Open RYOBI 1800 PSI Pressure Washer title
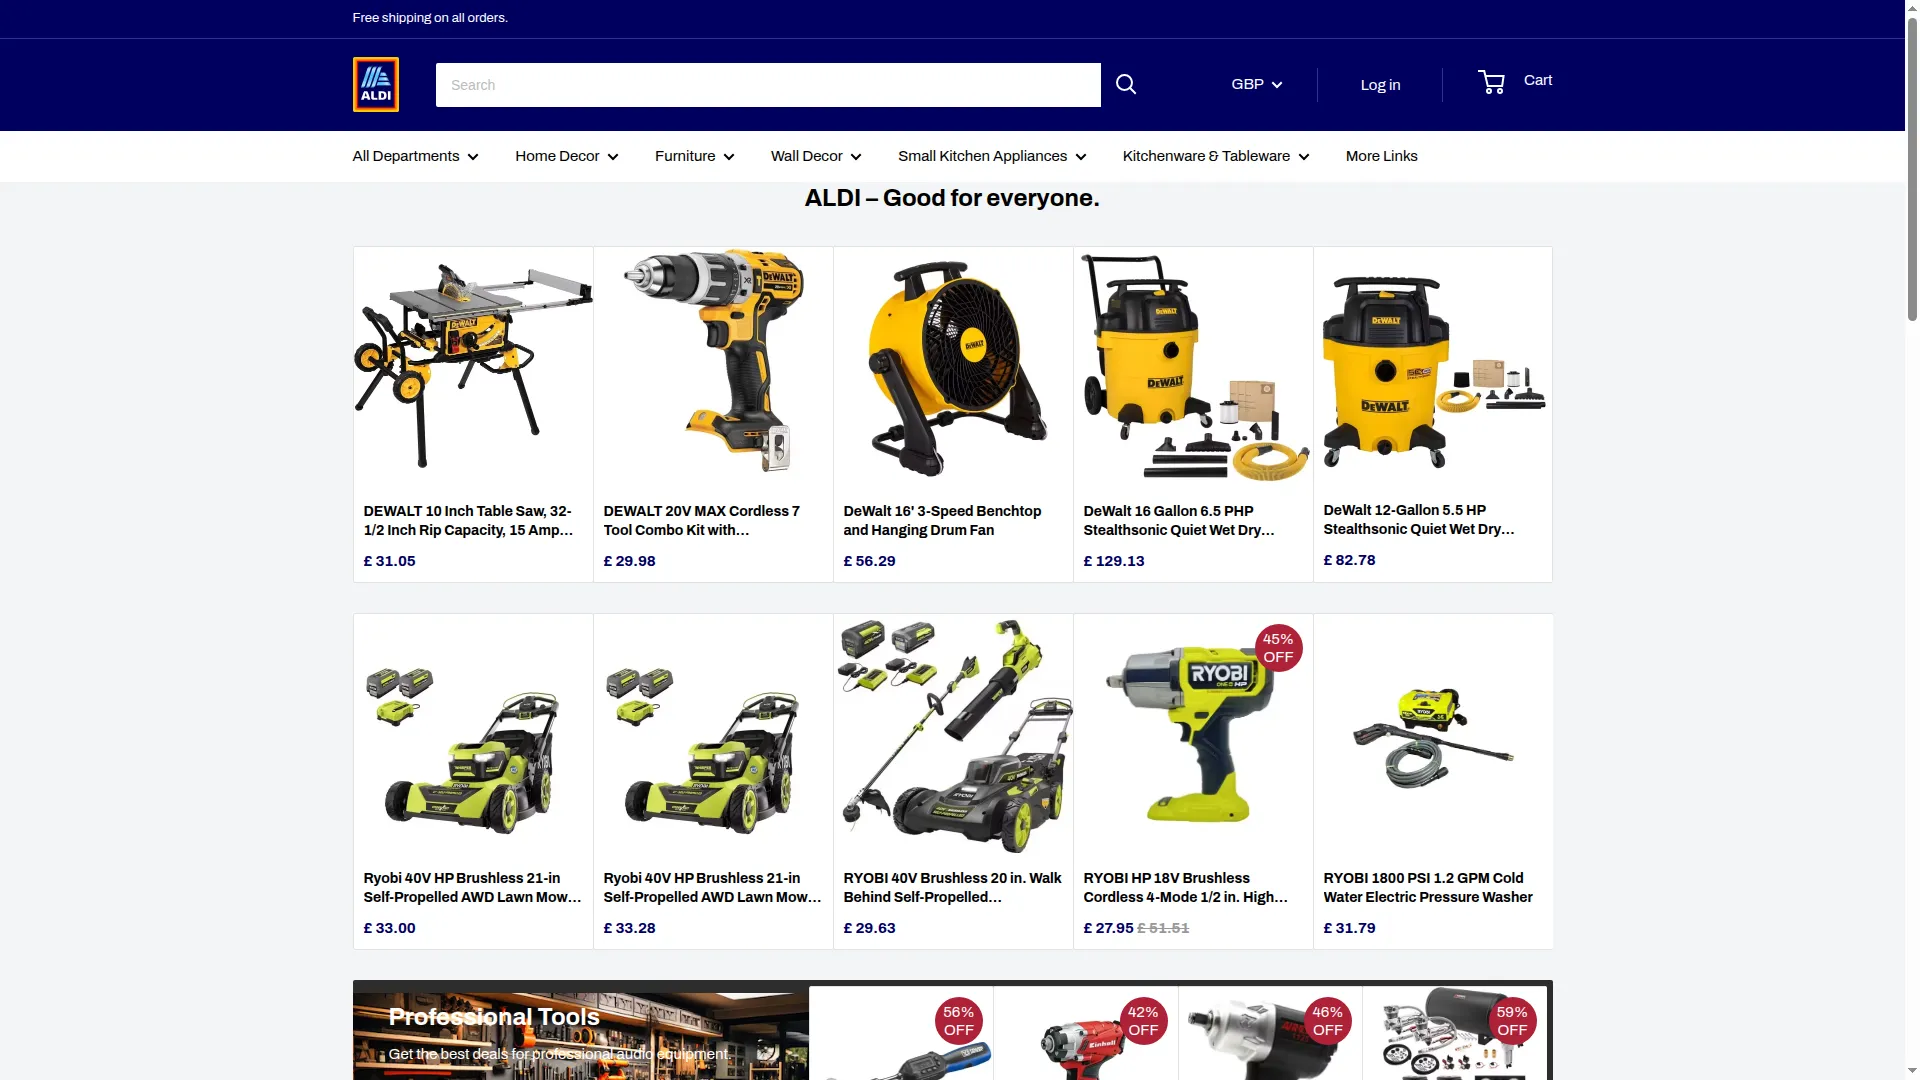This screenshot has width=1920, height=1080. pos(1428,888)
